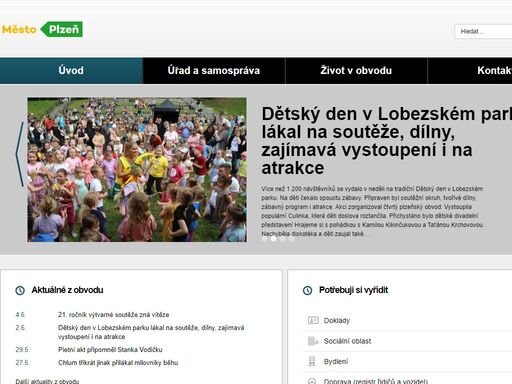Go to previous slide with left arrow

[x=20, y=154]
